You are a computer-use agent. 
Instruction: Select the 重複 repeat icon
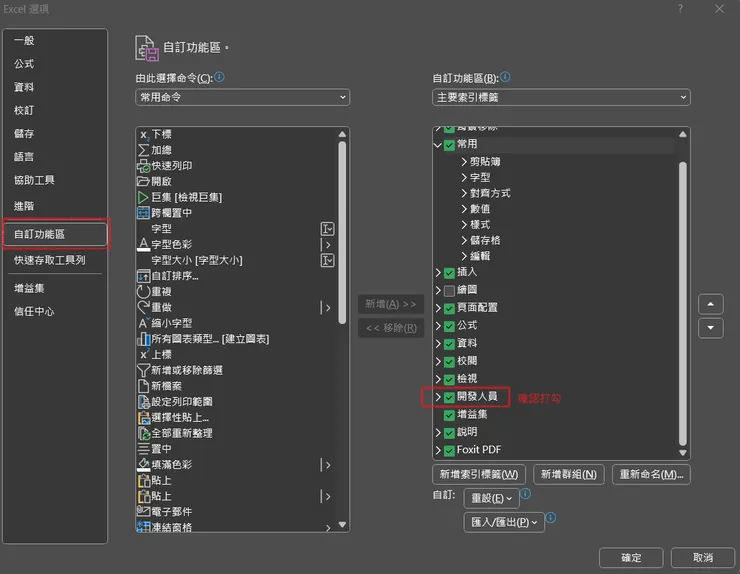pyautogui.click(x=143, y=292)
